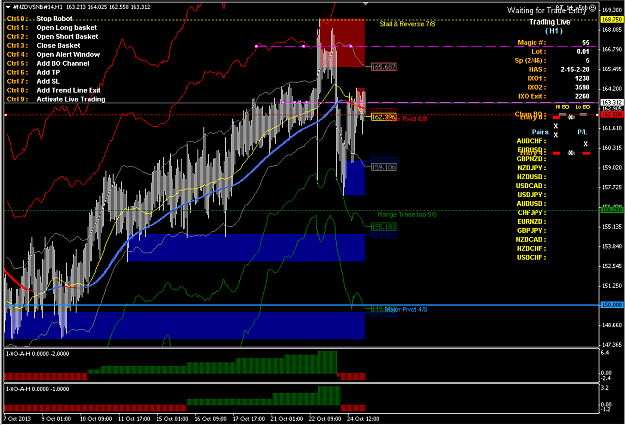Click the 159.106 level label box
The width and height of the screenshot is (625, 425).
pyautogui.click(x=383, y=167)
